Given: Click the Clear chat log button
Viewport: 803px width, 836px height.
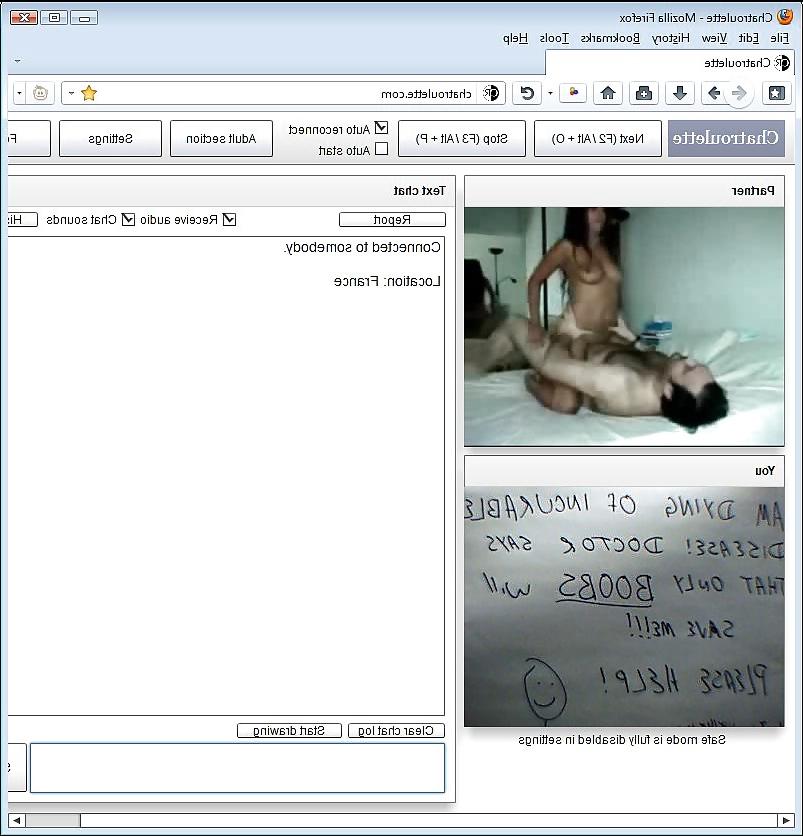Looking at the screenshot, I should point(396,730).
